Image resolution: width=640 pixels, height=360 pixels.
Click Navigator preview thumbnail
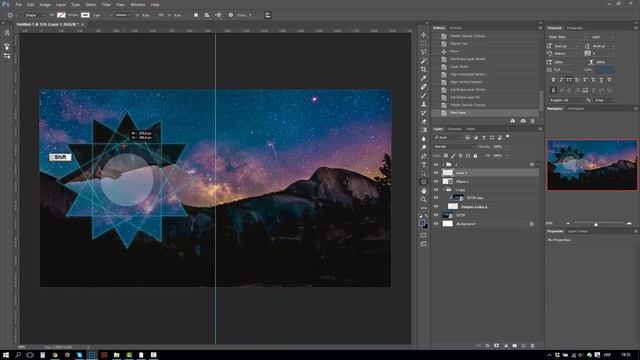point(592,165)
